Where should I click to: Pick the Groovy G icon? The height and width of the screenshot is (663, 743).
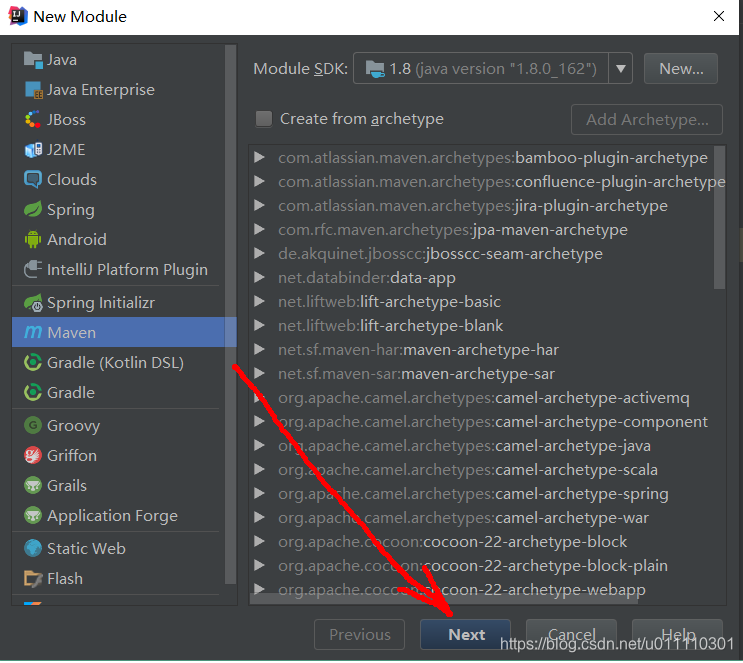coord(33,425)
